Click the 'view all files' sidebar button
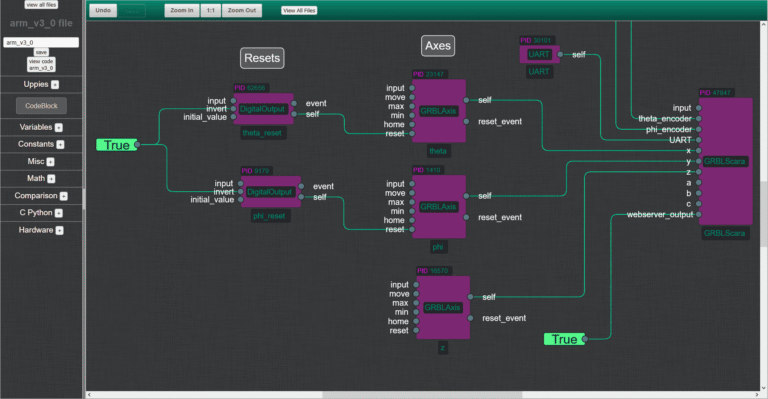Image resolution: width=768 pixels, height=399 pixels. 41,4
